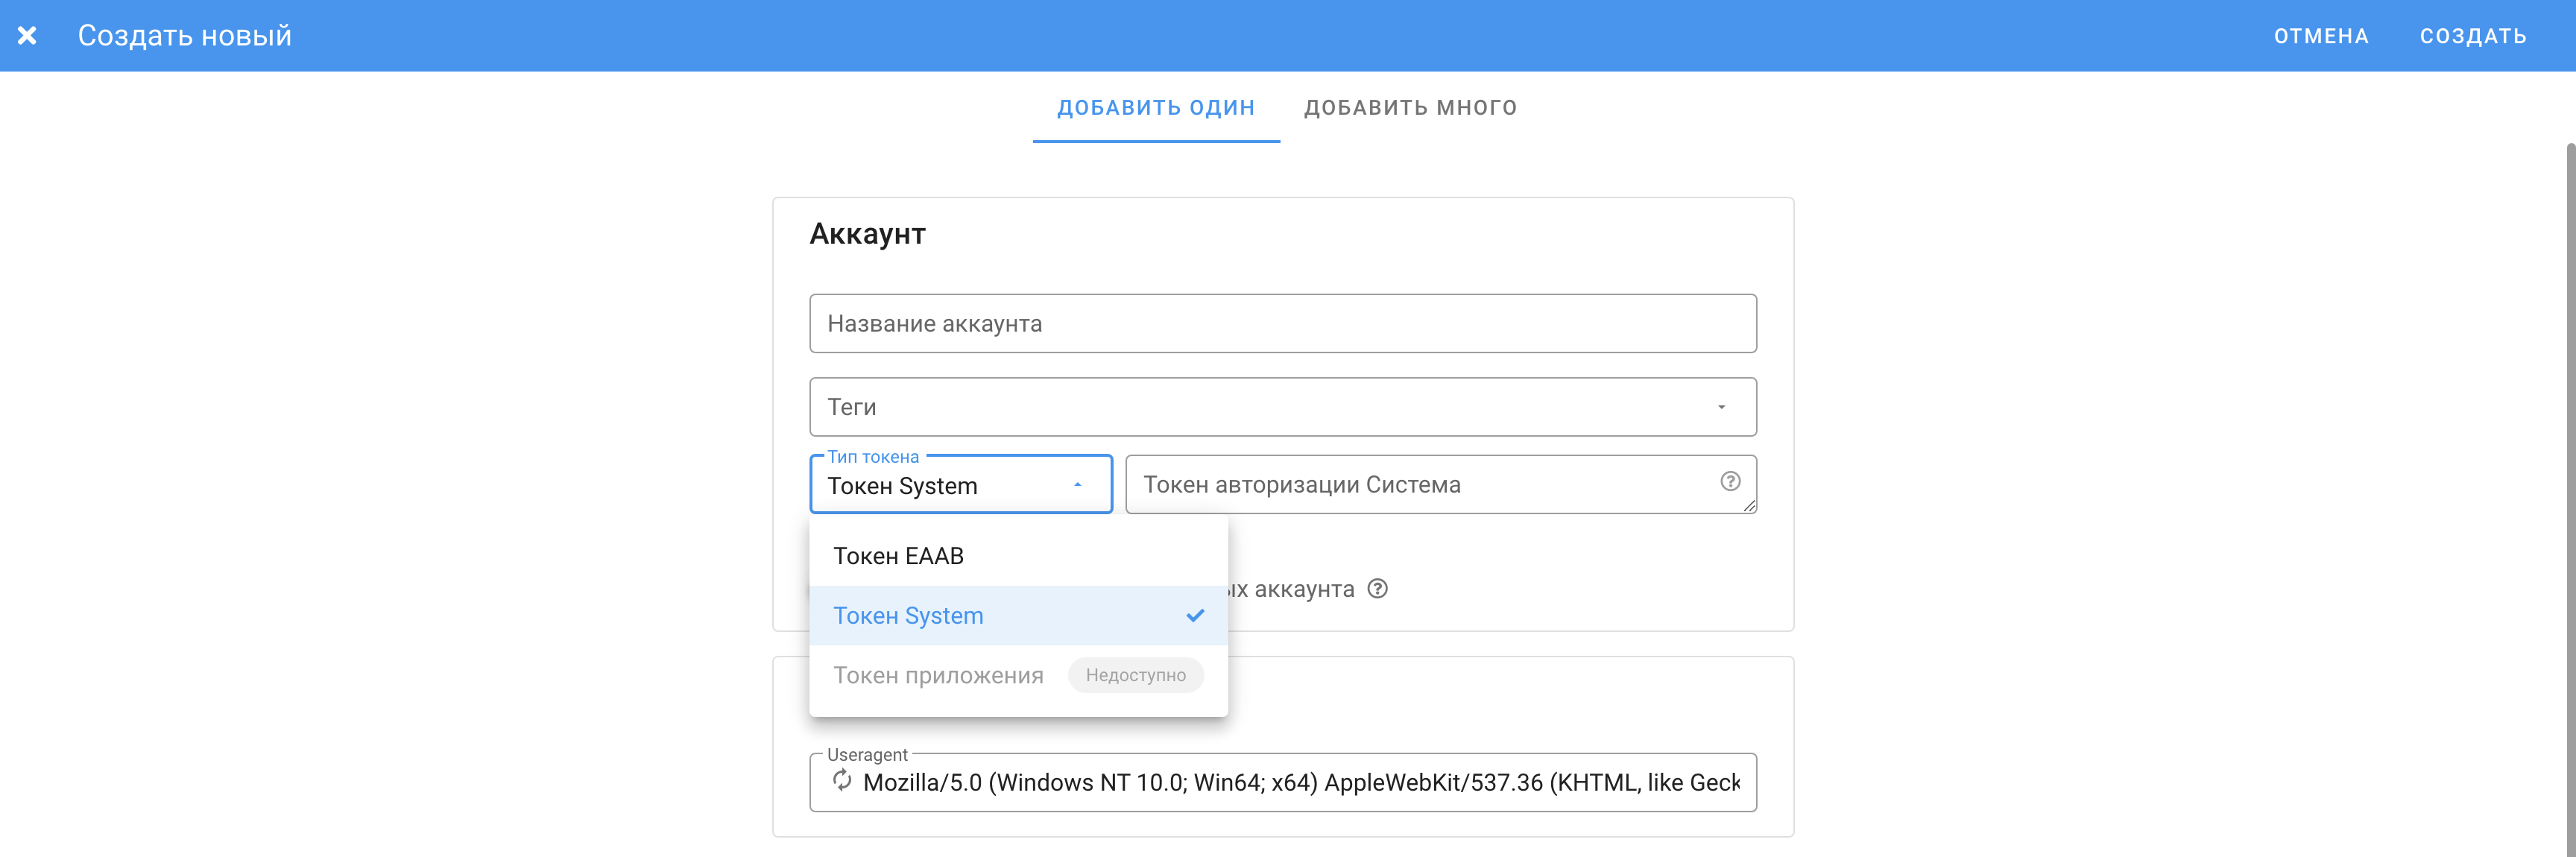Click the СОЗДАТЬ button

[x=2472, y=36]
